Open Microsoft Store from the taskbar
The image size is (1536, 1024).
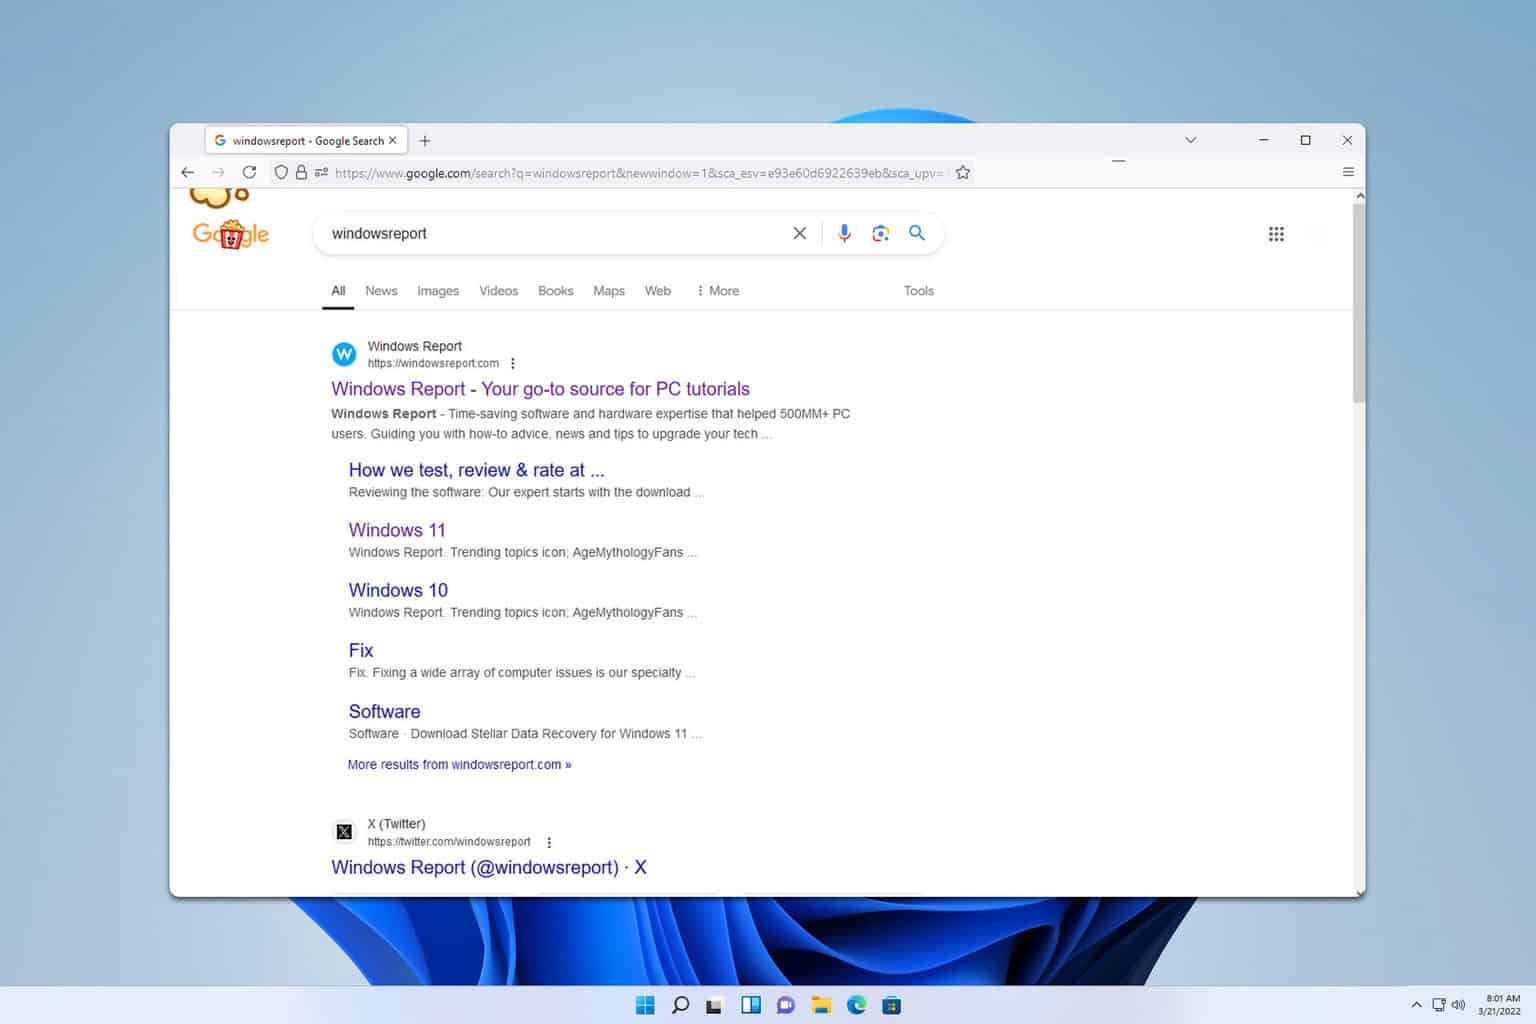tap(892, 1005)
